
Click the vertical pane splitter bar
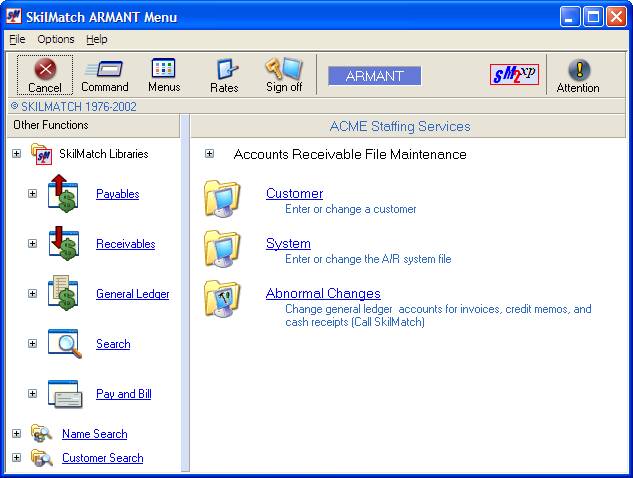click(x=185, y=293)
